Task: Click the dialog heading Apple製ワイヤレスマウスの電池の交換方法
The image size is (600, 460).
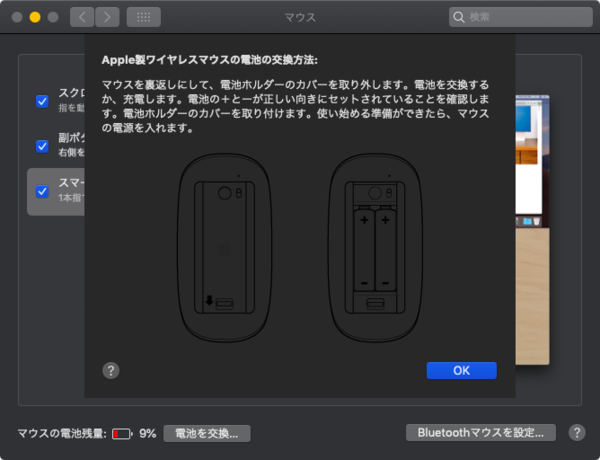Action: coord(209,60)
